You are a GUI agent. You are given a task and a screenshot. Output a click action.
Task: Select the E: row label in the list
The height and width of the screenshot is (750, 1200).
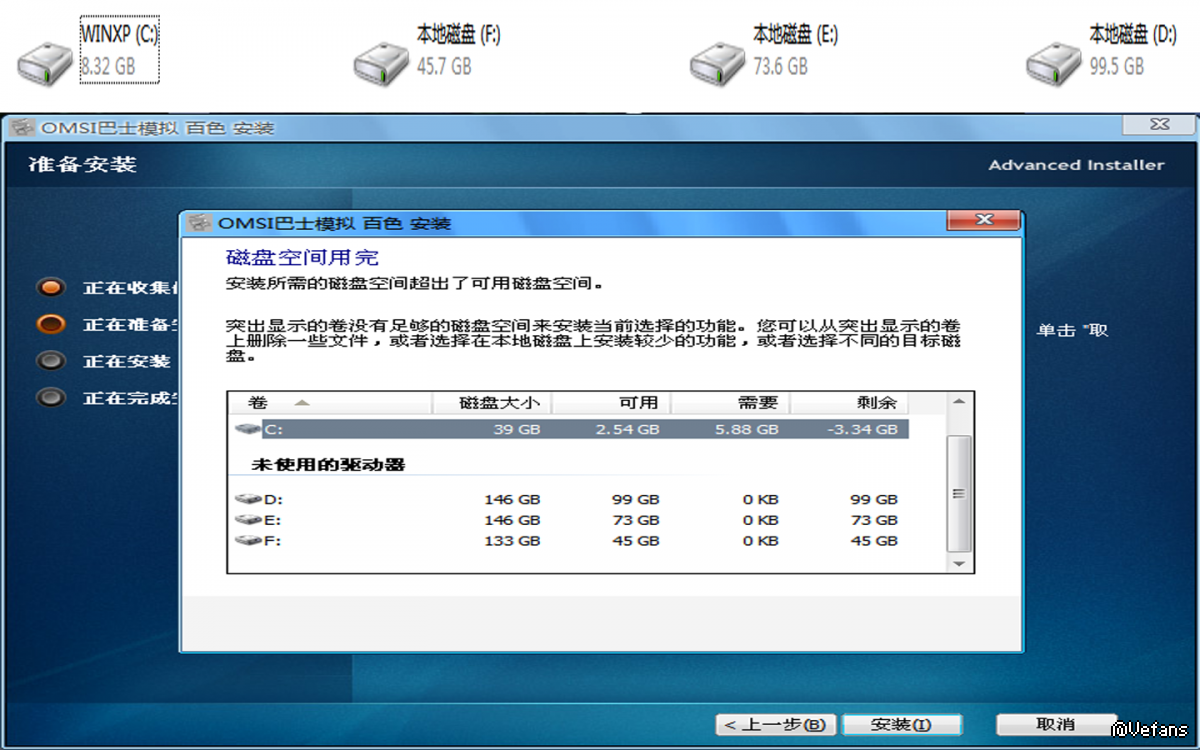273,519
